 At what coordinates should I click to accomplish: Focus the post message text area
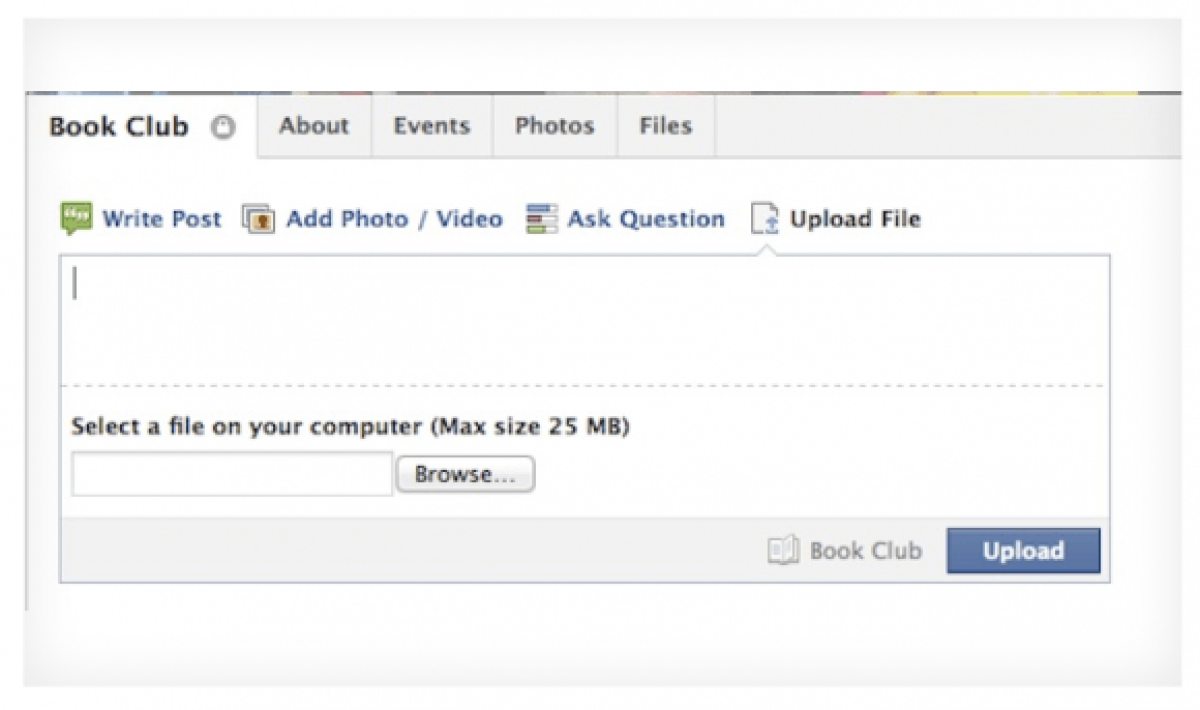click(x=584, y=320)
